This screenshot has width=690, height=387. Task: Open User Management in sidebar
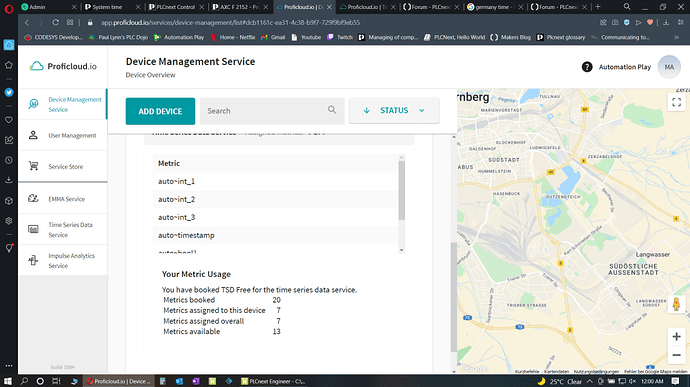coord(62,135)
